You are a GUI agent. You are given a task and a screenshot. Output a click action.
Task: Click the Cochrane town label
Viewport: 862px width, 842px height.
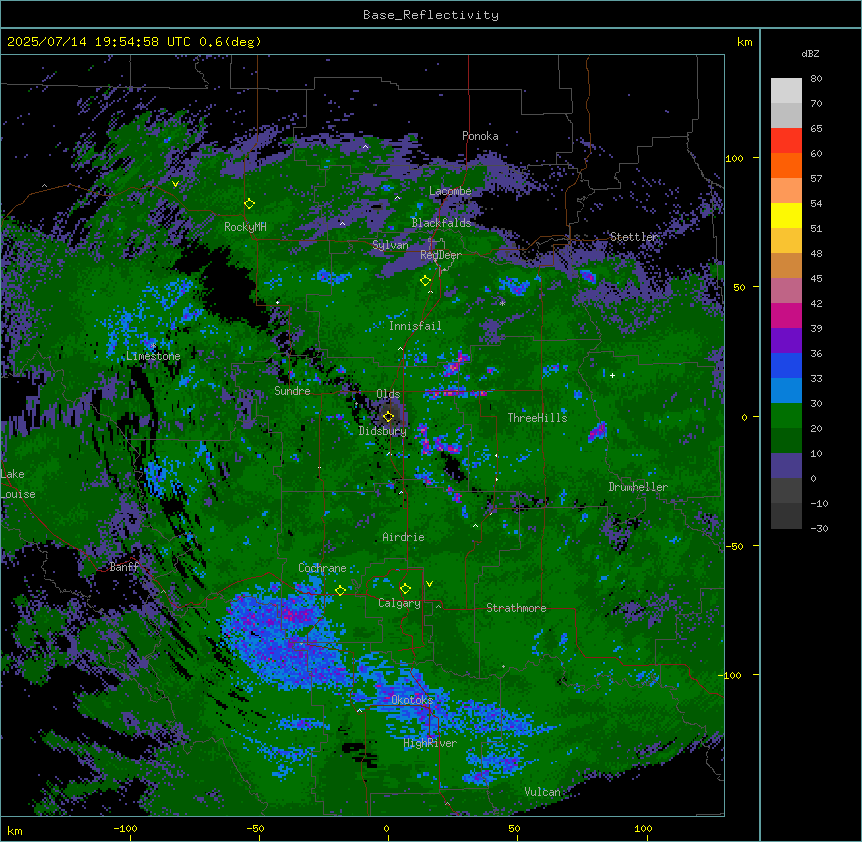[322, 568]
